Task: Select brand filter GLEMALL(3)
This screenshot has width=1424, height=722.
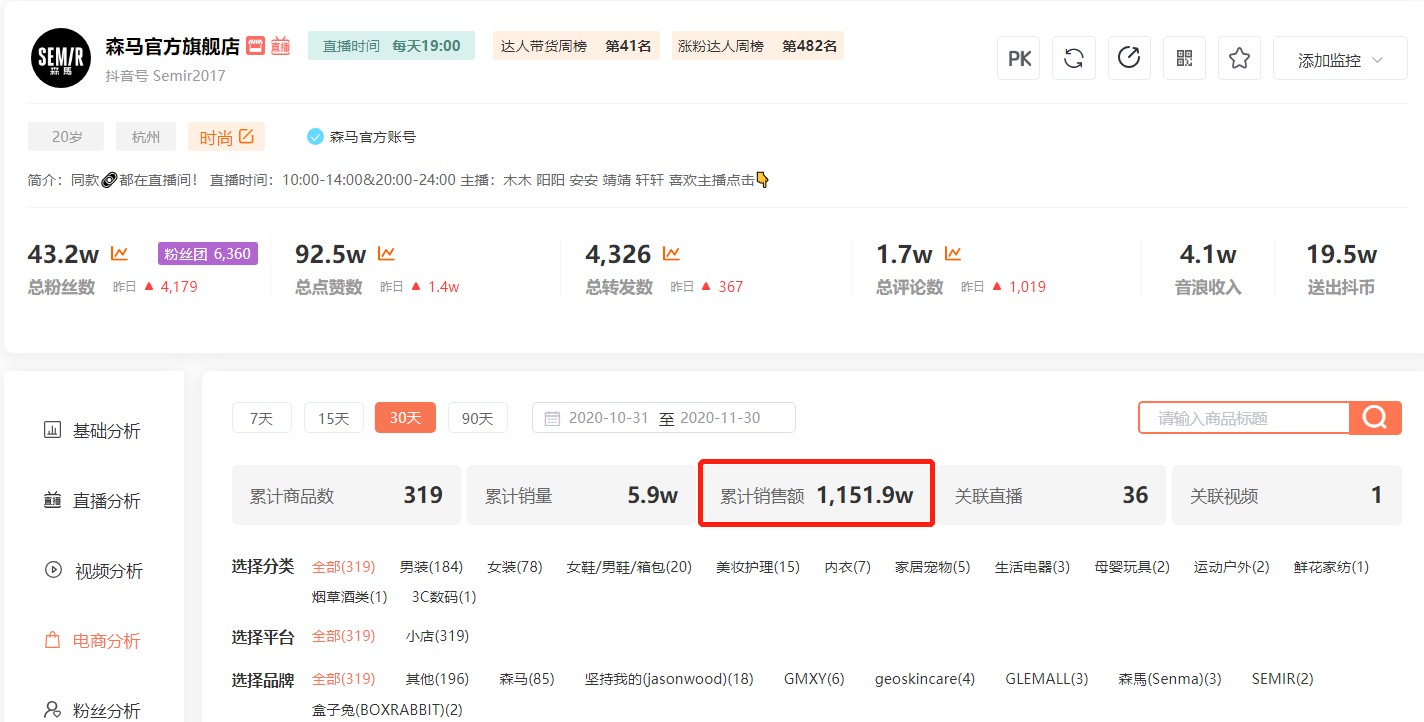Action: 1047,679
